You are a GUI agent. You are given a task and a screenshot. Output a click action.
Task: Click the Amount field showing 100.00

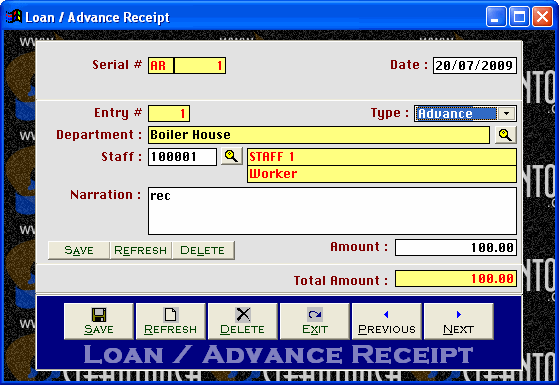[x=456, y=247]
